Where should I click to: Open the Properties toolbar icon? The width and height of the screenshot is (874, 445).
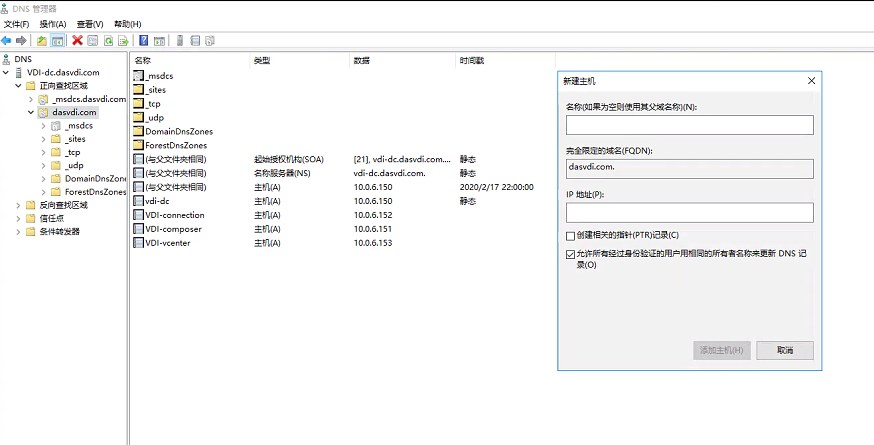[x=93, y=41]
